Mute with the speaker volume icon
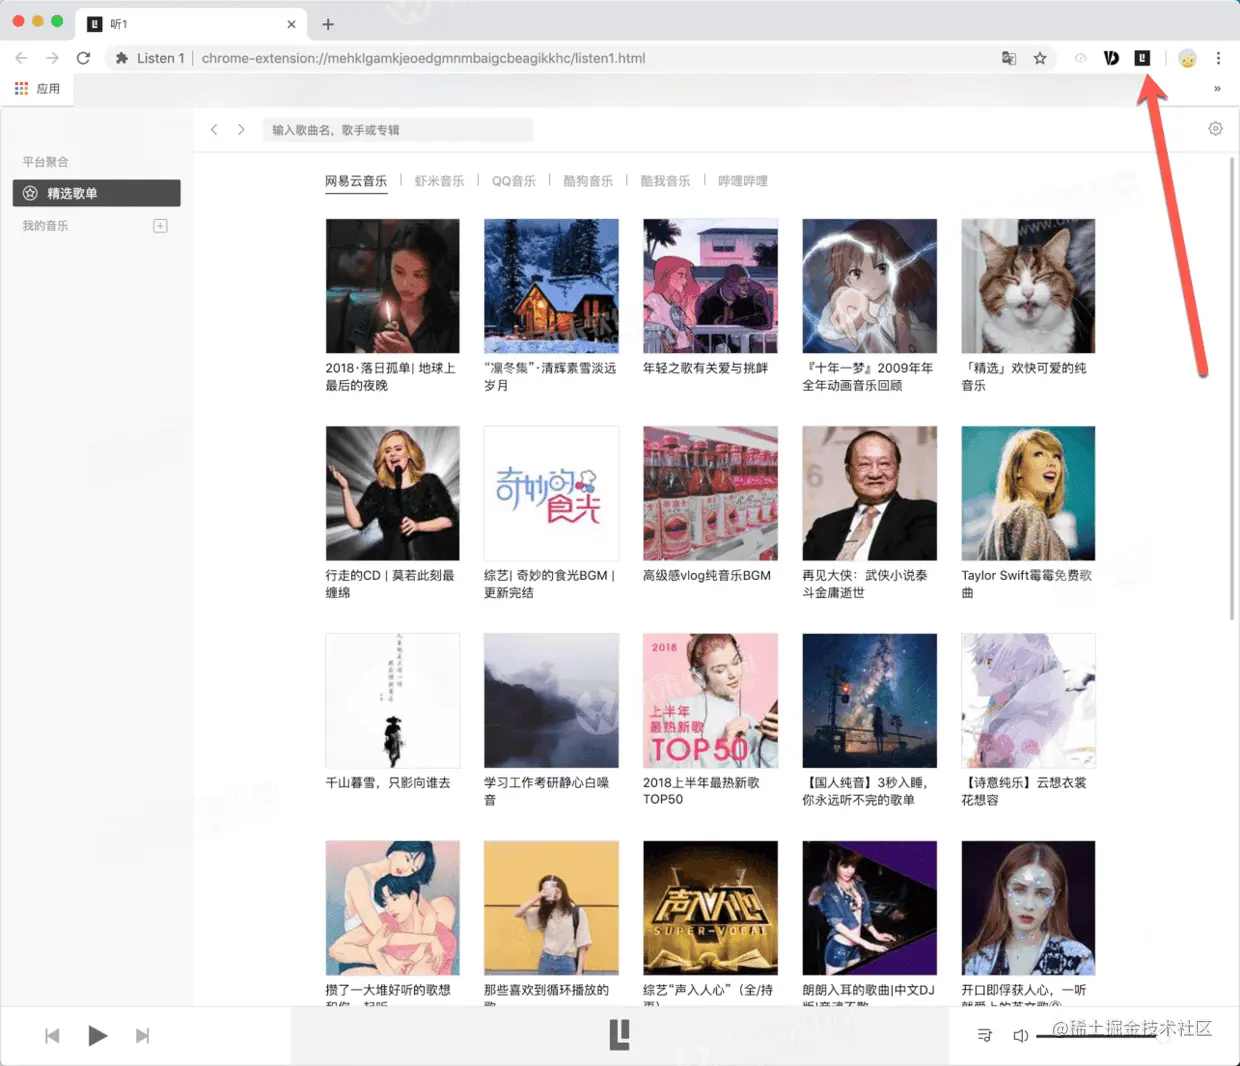Image resolution: width=1240 pixels, height=1066 pixels. coord(1020,1035)
